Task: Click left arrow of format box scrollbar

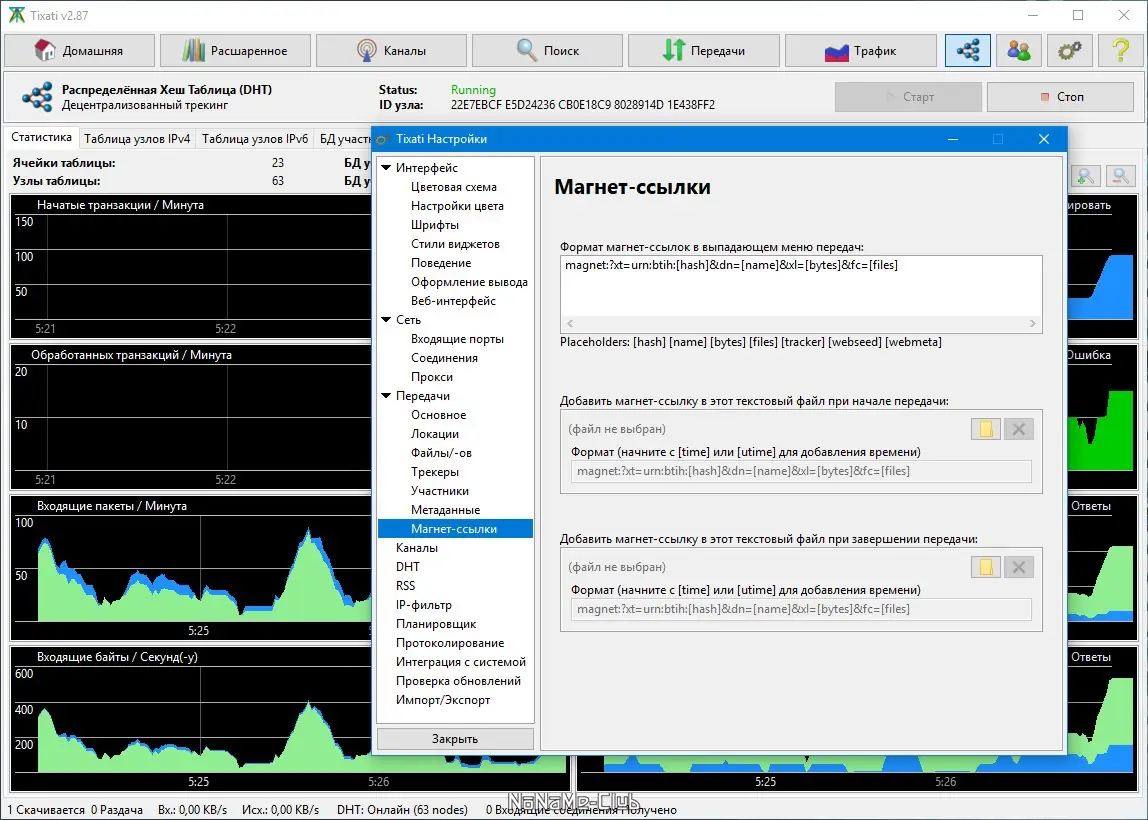Action: (570, 323)
